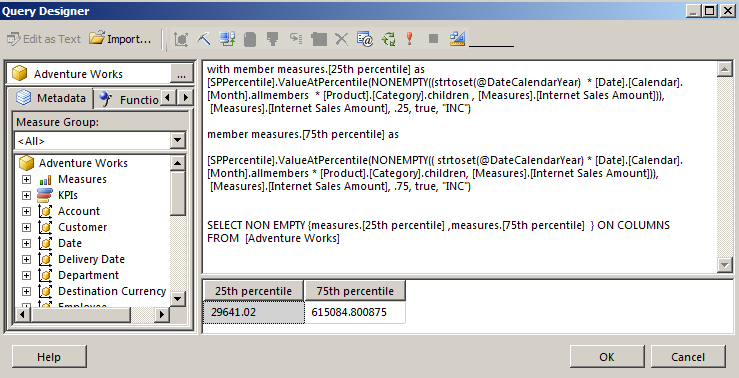Select the Customer tree item
The width and height of the screenshot is (739, 378).
(82, 227)
